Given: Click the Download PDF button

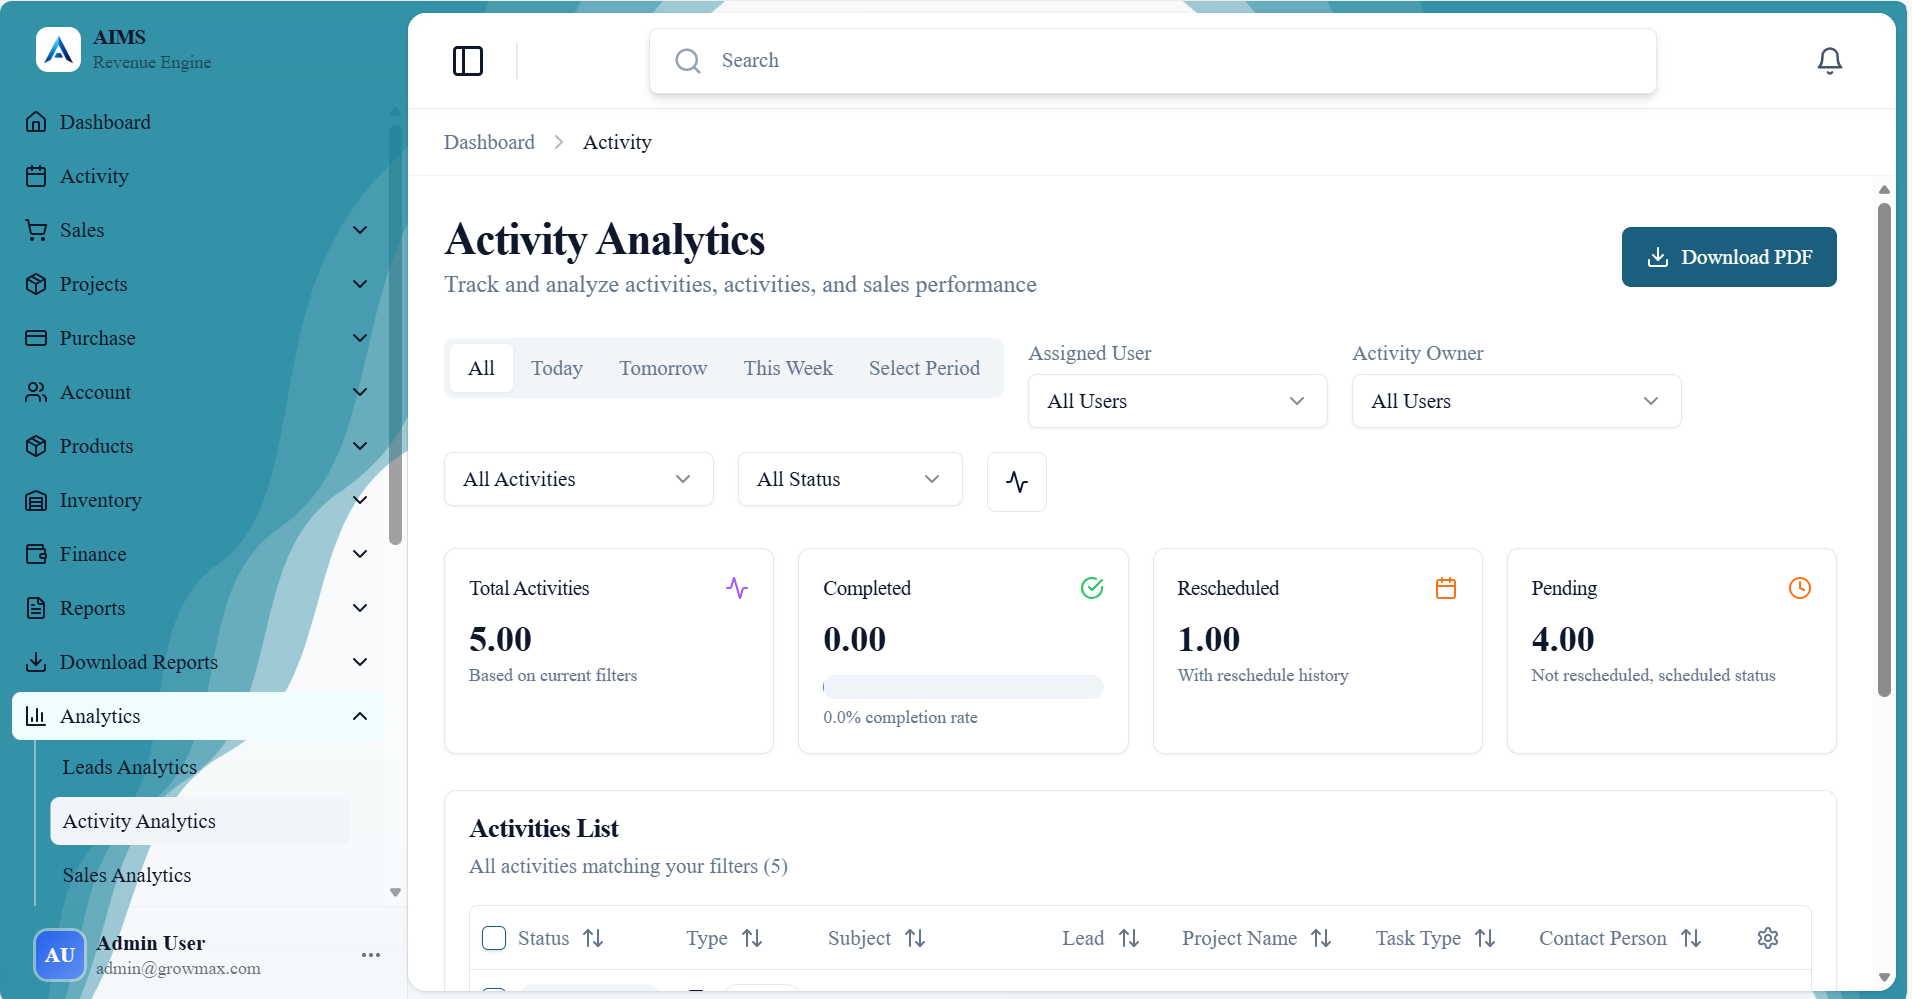Looking at the screenshot, I should [1728, 257].
